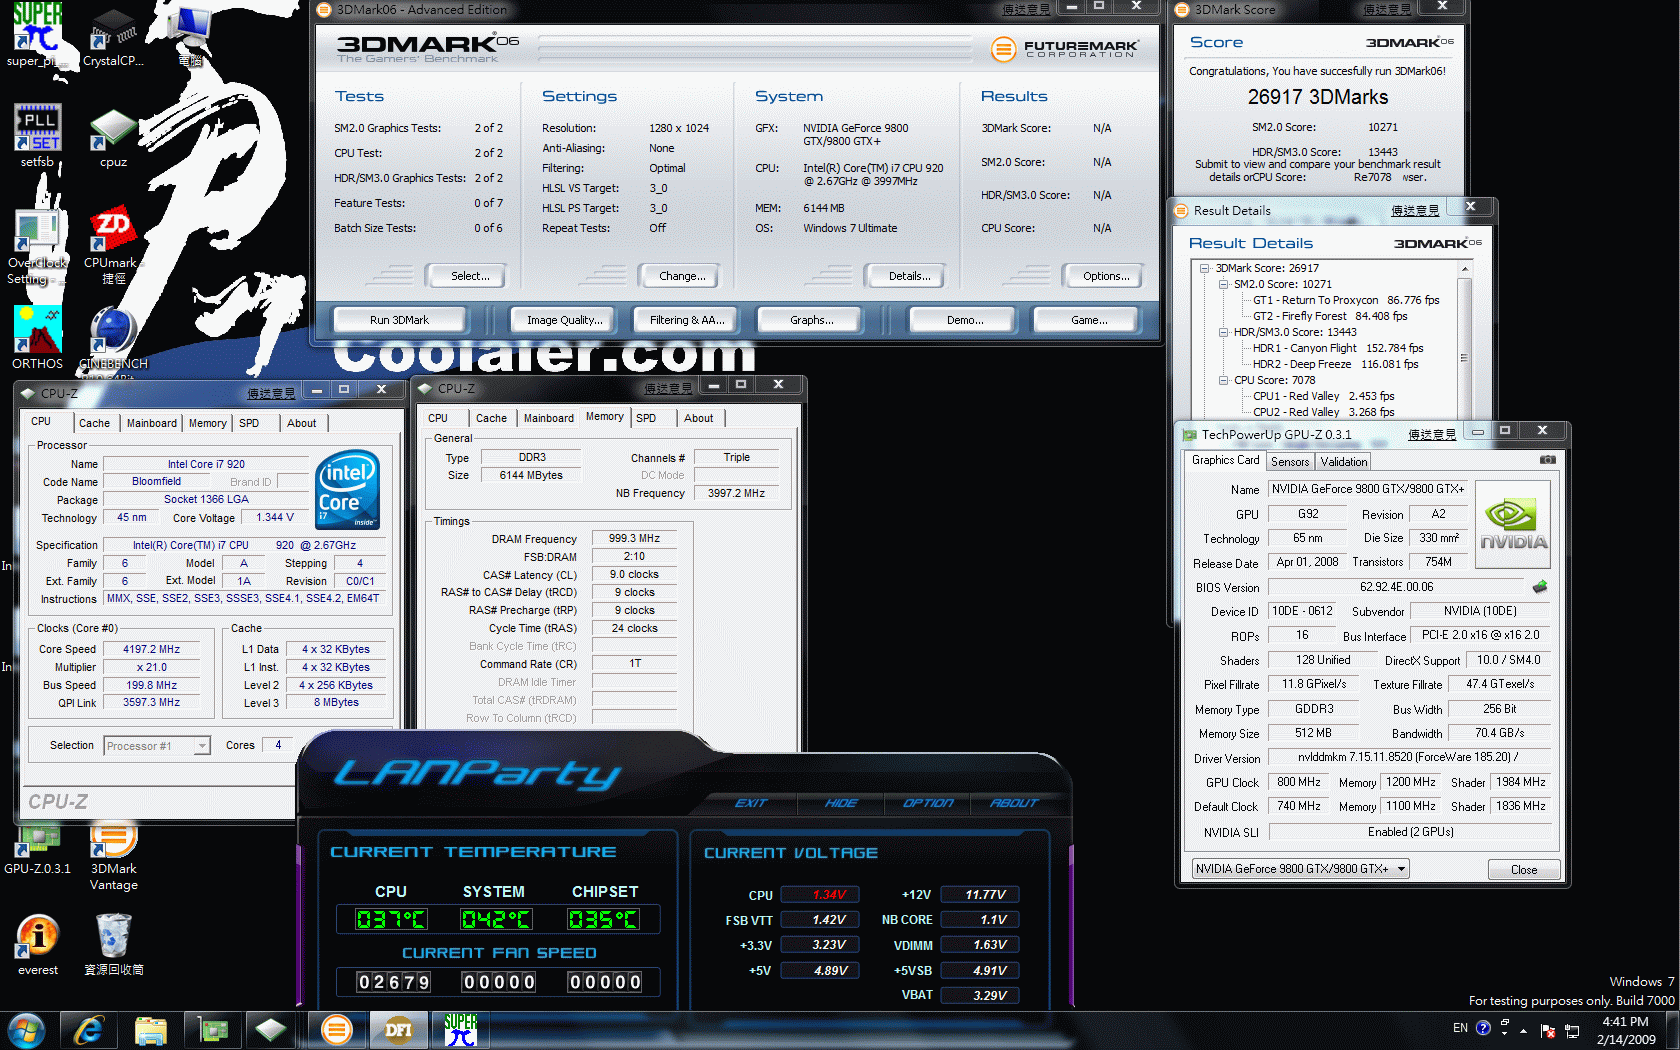
Task: Open the tray help question-mark icon
Action: click(x=1483, y=1027)
